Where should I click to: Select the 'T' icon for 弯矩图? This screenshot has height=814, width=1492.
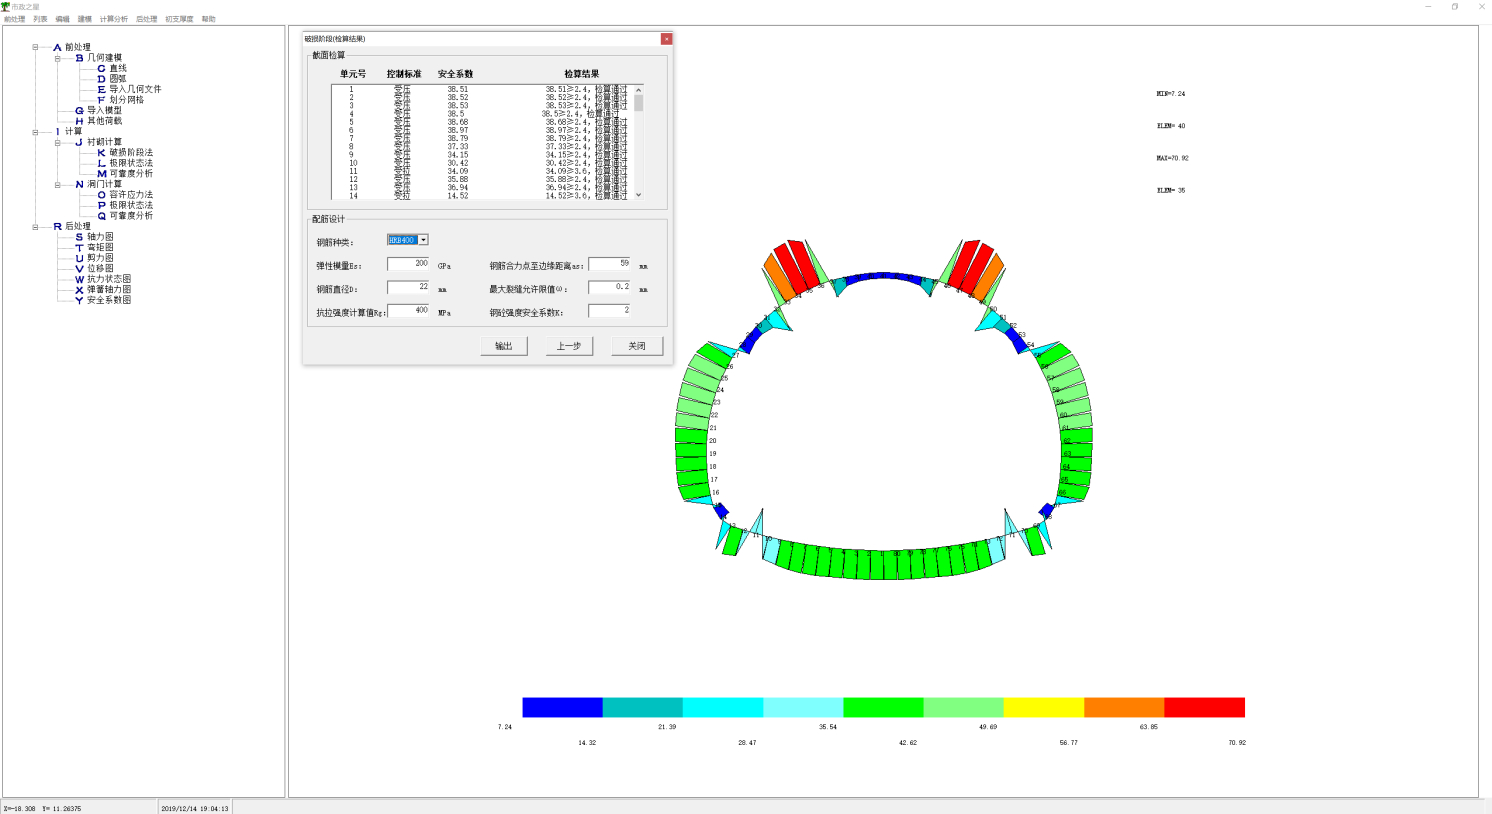(x=79, y=248)
